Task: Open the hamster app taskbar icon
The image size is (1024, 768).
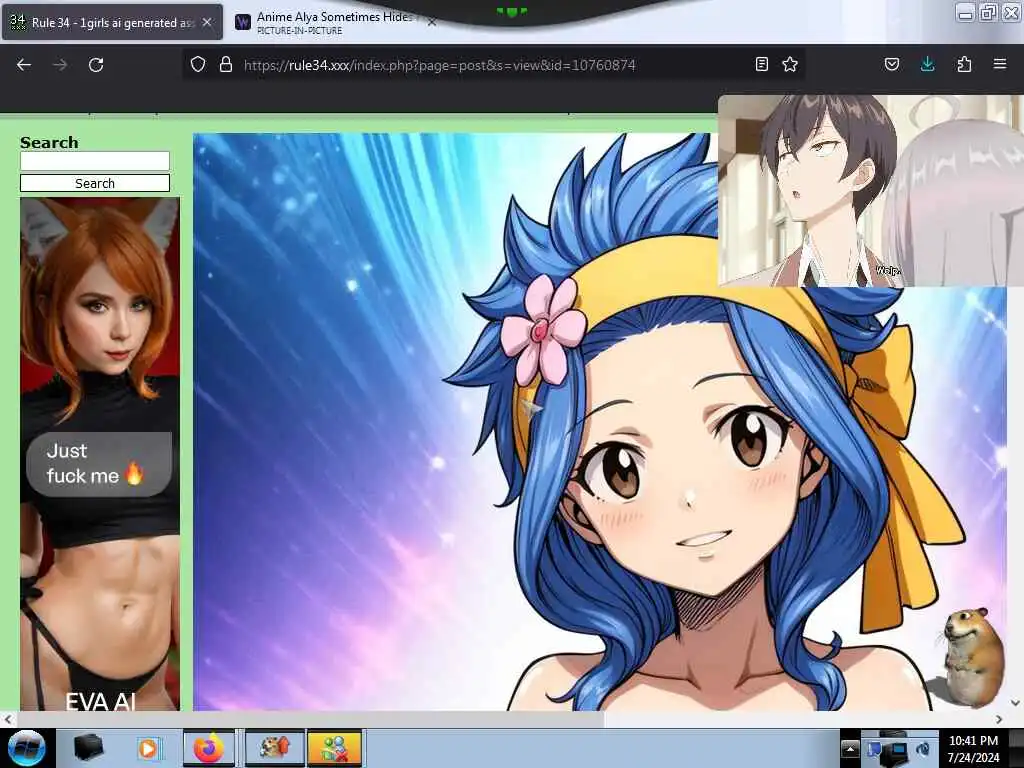Action: click(x=274, y=748)
